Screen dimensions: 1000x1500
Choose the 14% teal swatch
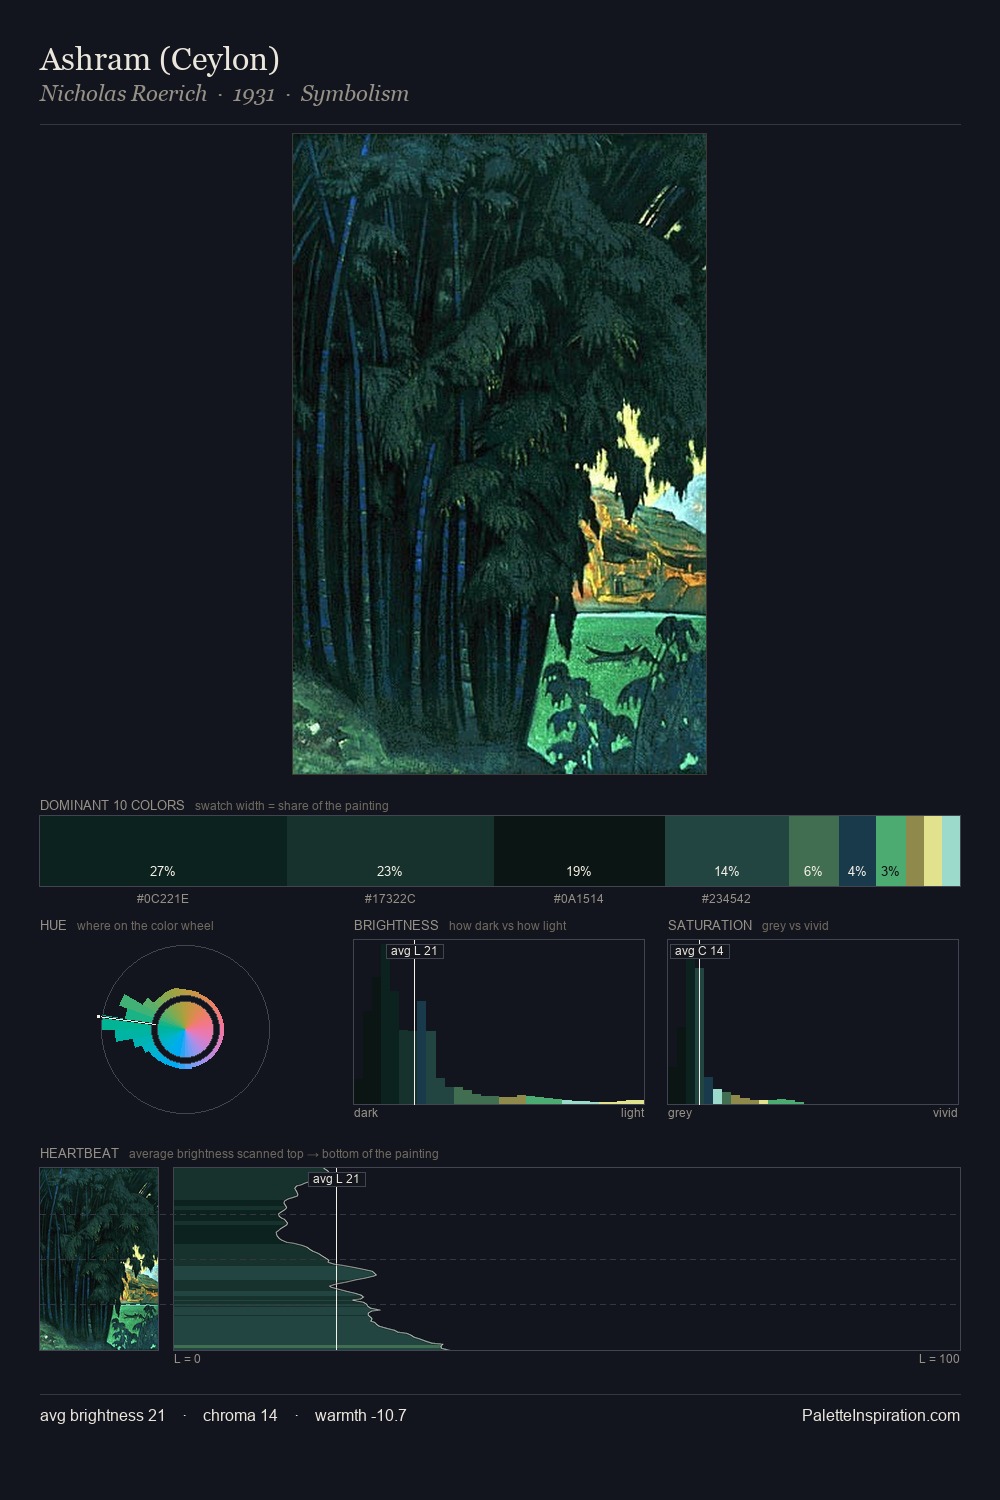pos(727,851)
